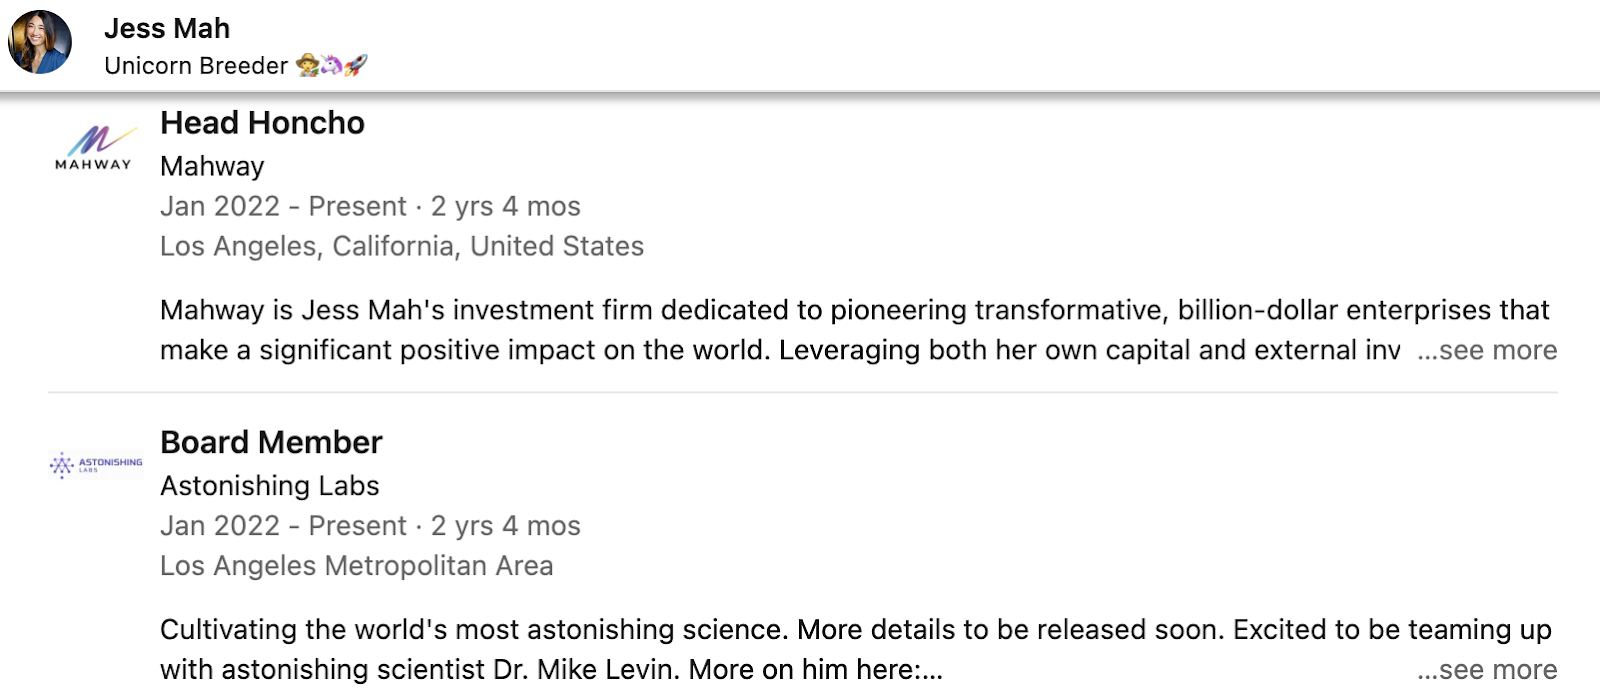Open Jess Mah's profile photo
1600x697 pixels.
click(x=40, y=43)
